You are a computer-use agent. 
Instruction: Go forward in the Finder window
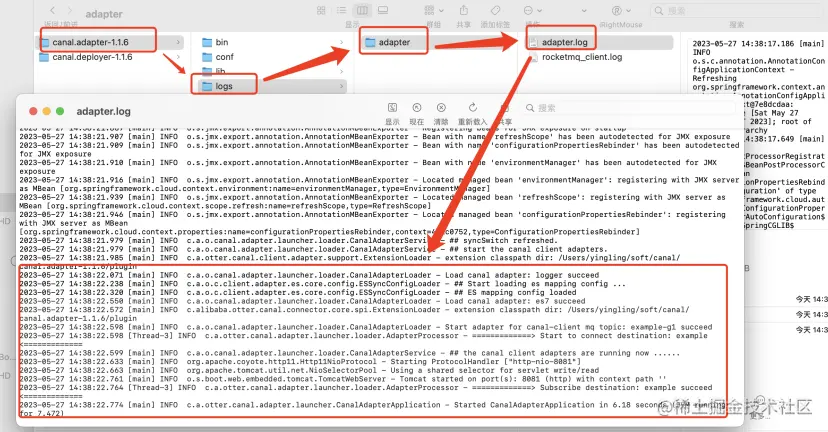coord(70,10)
